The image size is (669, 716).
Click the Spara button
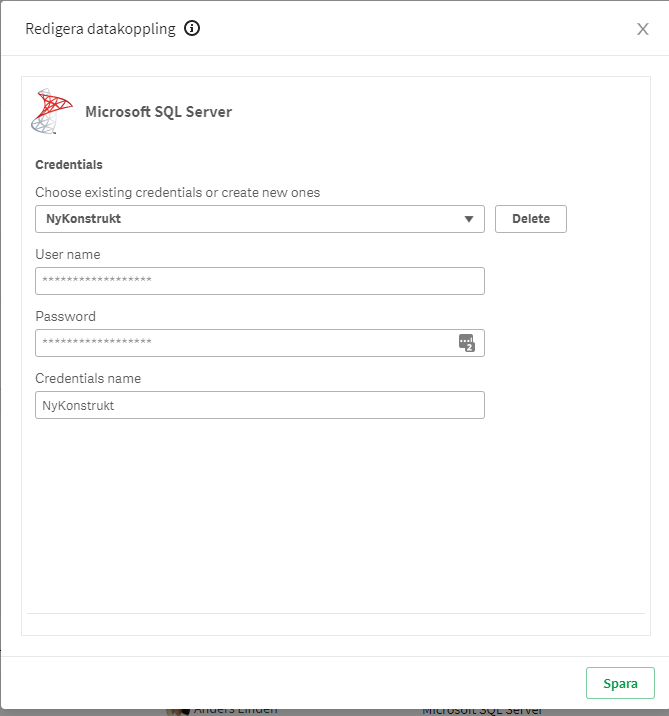[620, 683]
